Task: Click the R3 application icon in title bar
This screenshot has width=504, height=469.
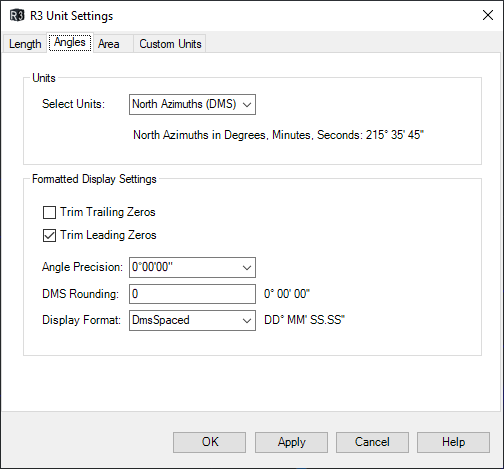Action: [x=17, y=15]
